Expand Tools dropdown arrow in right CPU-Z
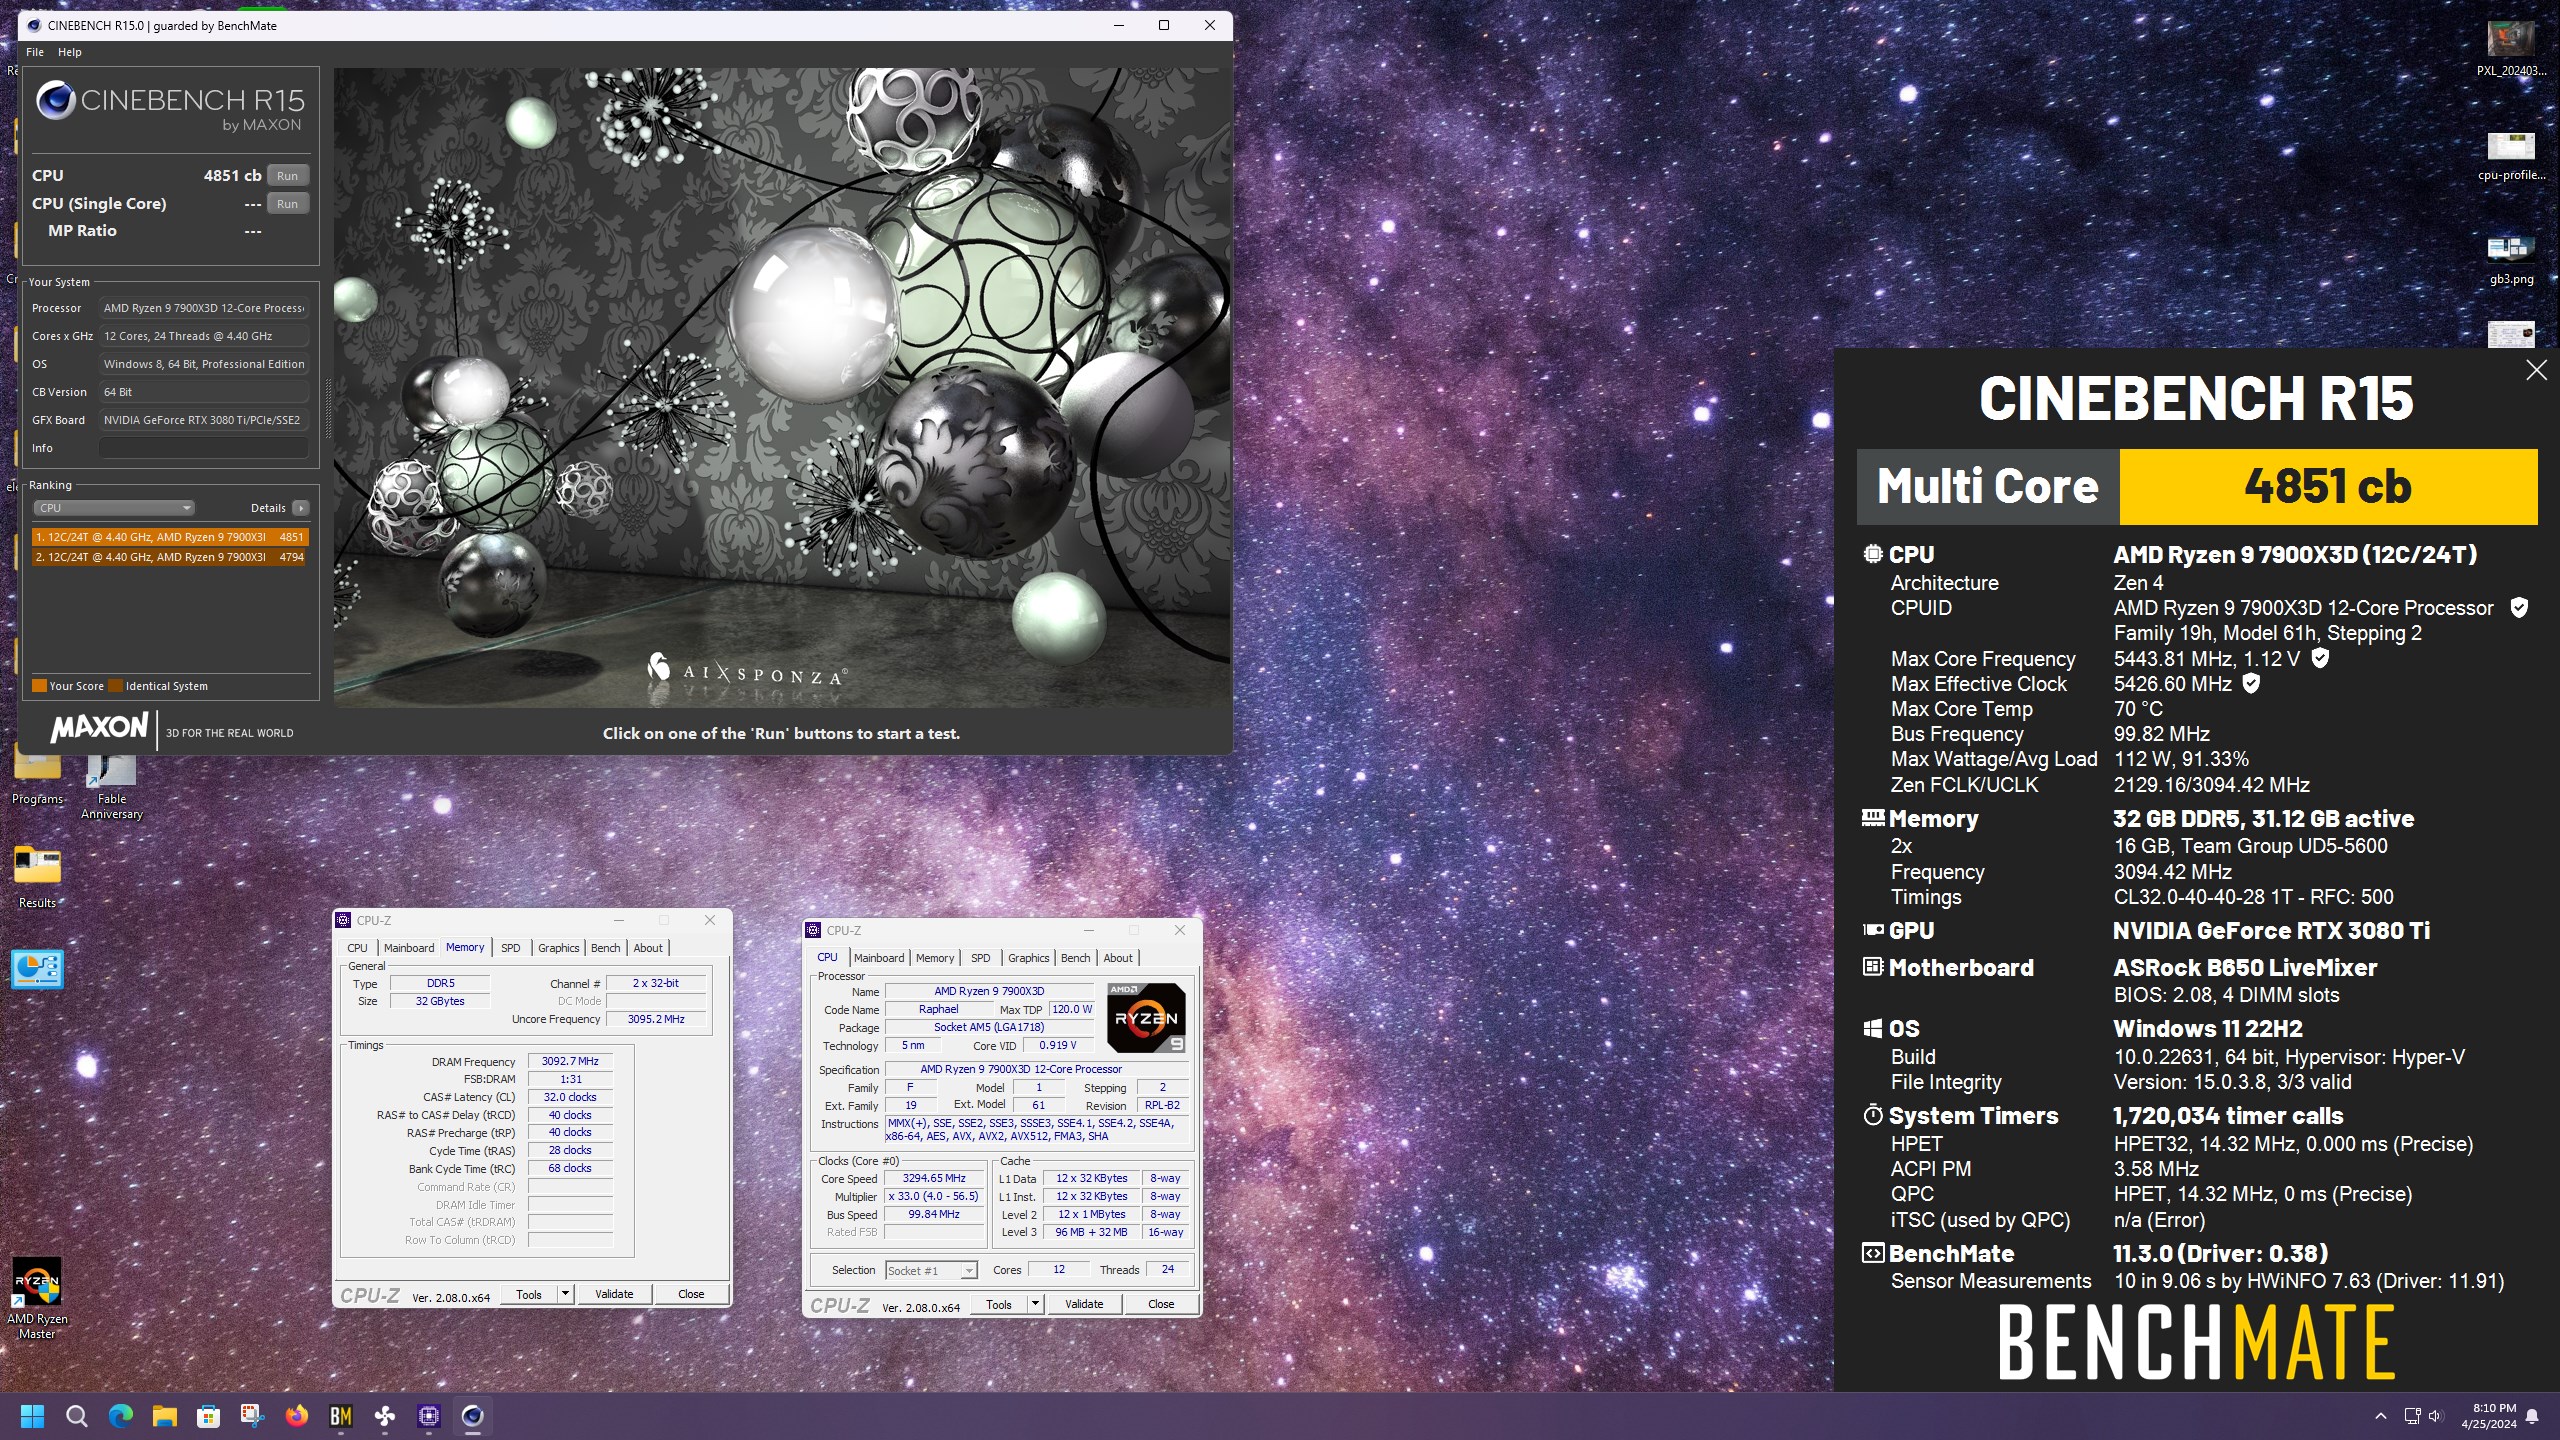The width and height of the screenshot is (2560, 1440). (x=1035, y=1304)
